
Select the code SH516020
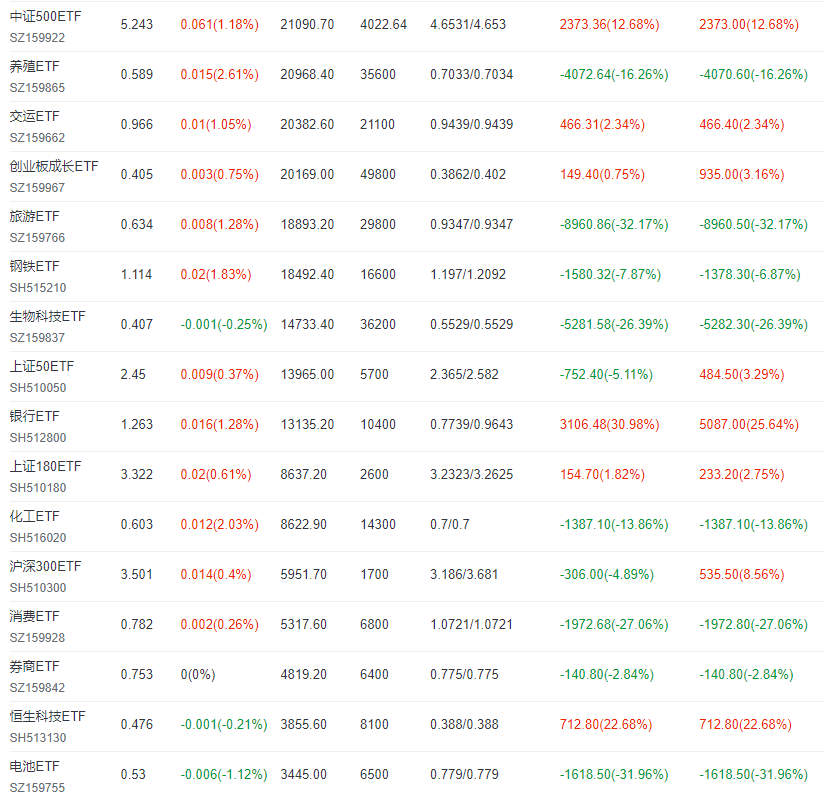[38, 538]
